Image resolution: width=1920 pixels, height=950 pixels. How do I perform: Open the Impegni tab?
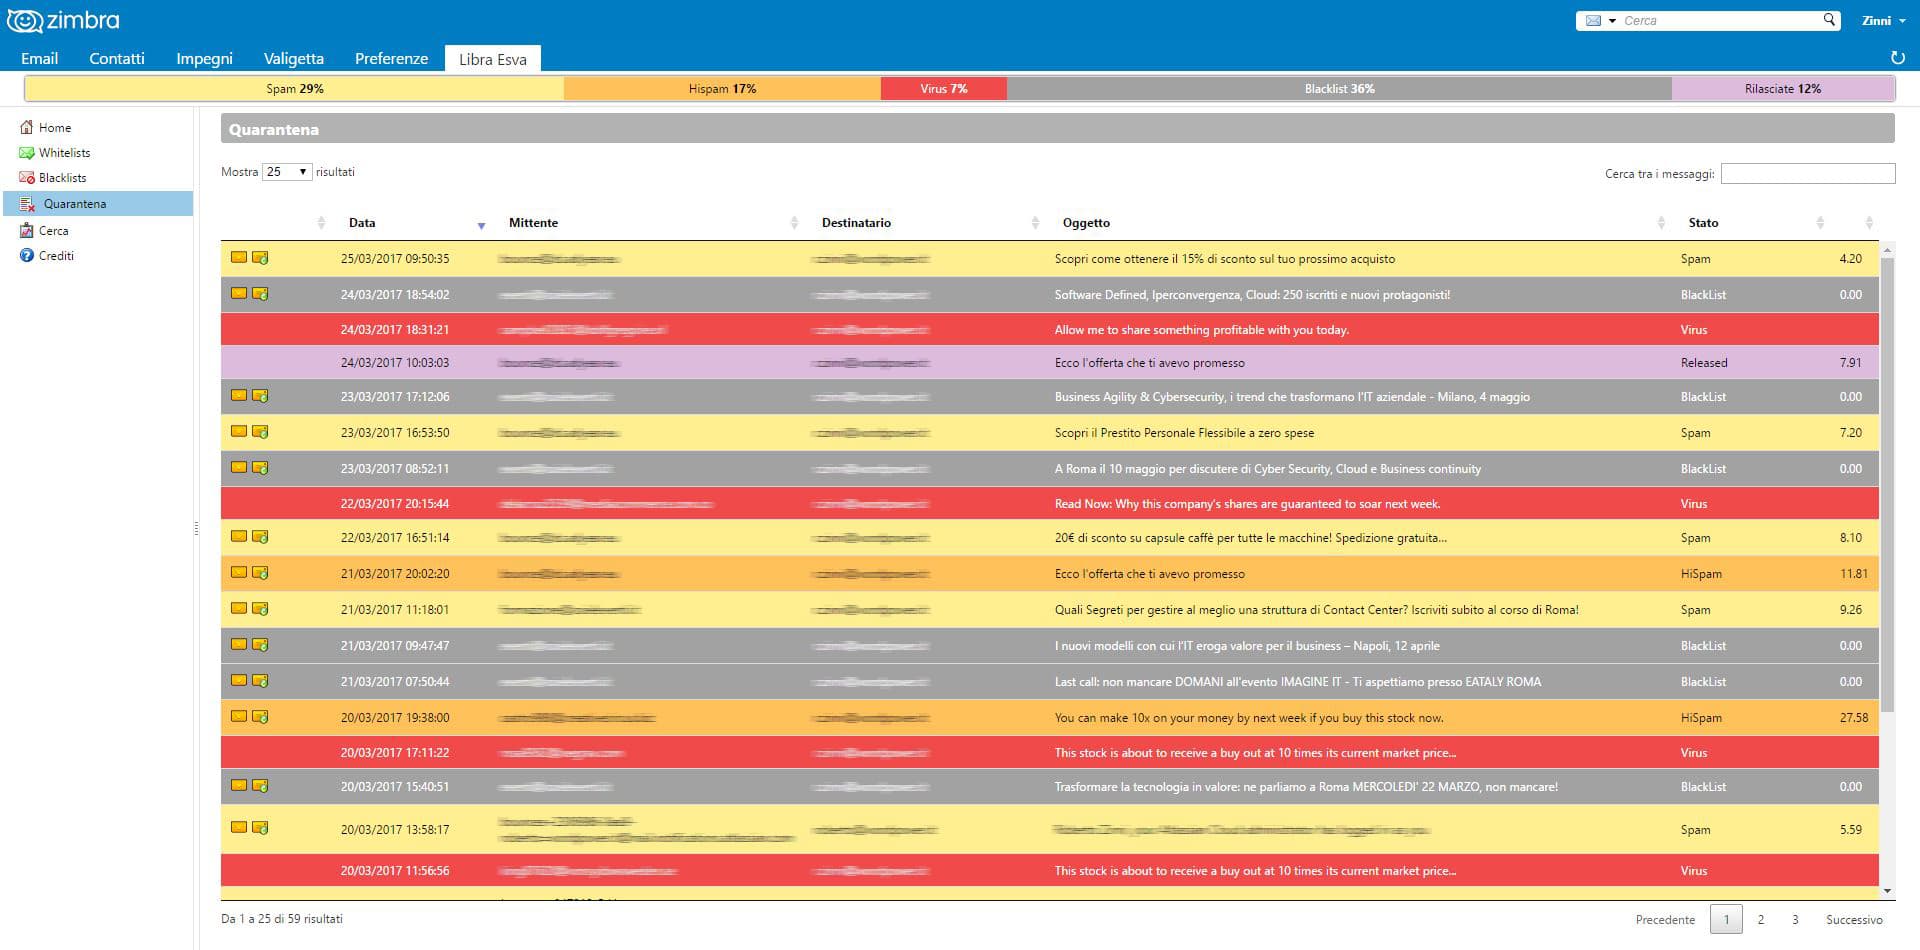[x=204, y=58]
